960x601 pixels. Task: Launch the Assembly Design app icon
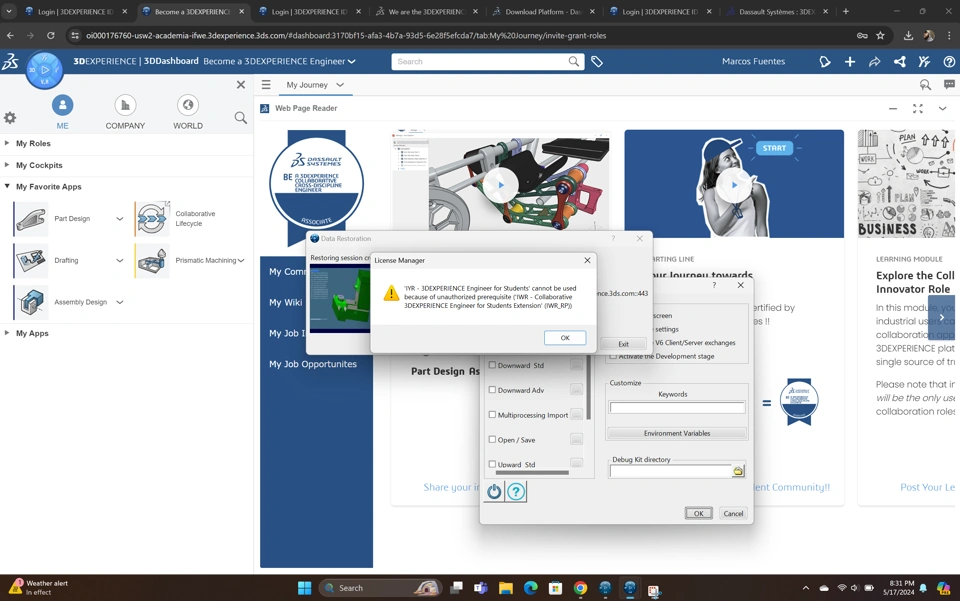pos(31,302)
